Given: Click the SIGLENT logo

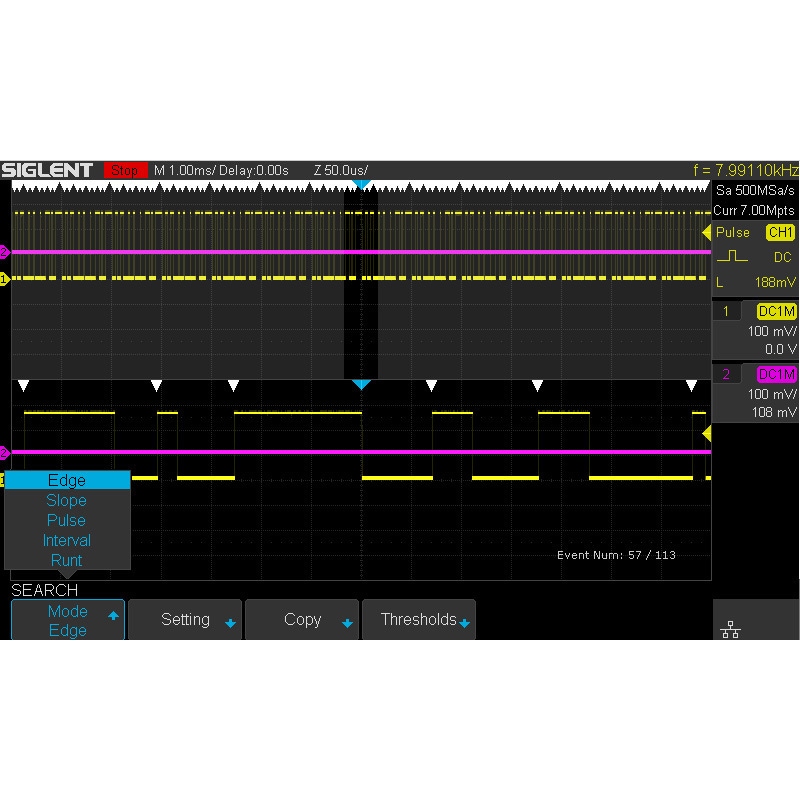Looking at the screenshot, I should click(47, 170).
